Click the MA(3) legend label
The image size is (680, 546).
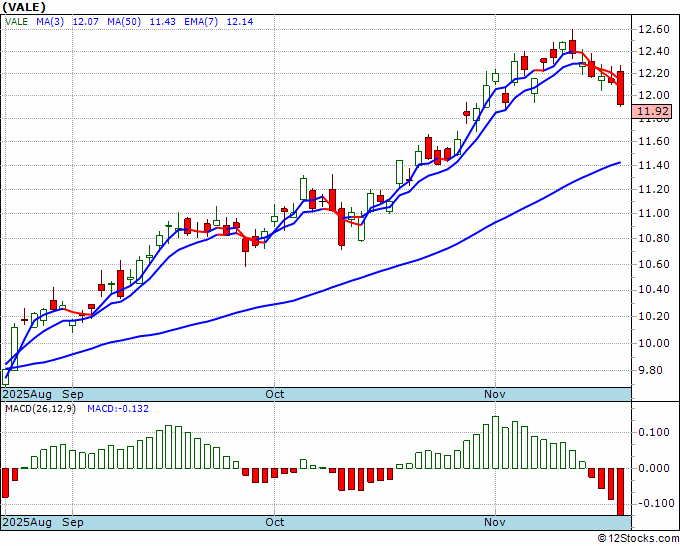pyautogui.click(x=50, y=22)
